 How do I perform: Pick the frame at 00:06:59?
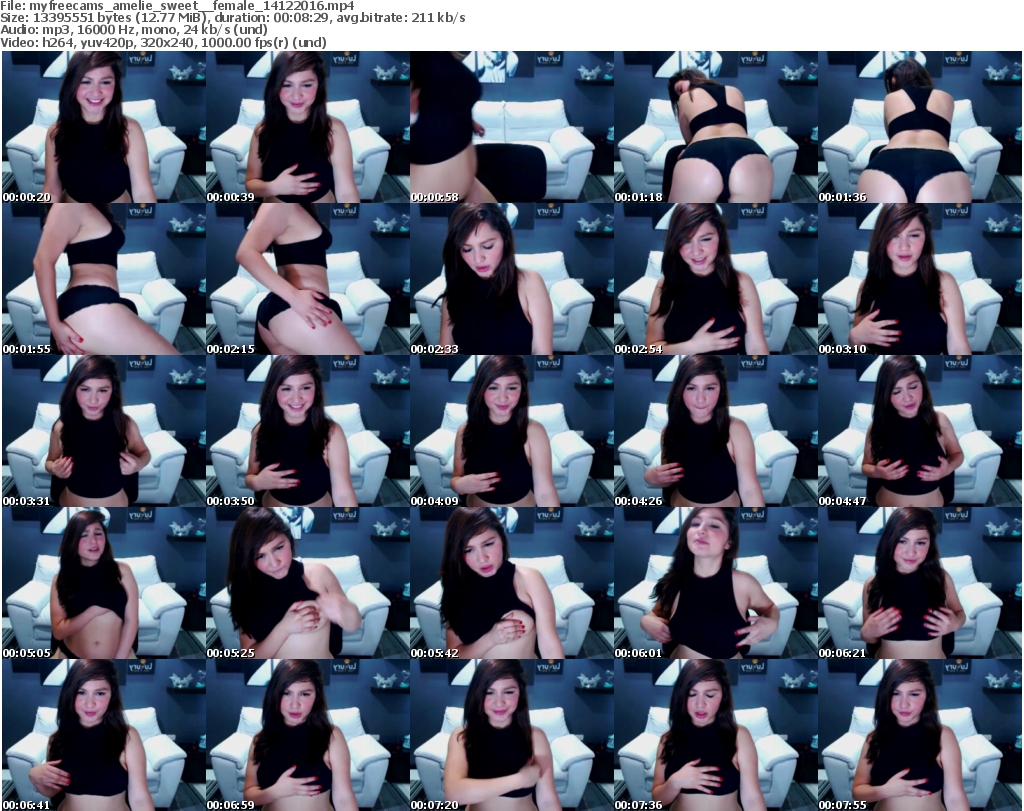point(308,735)
